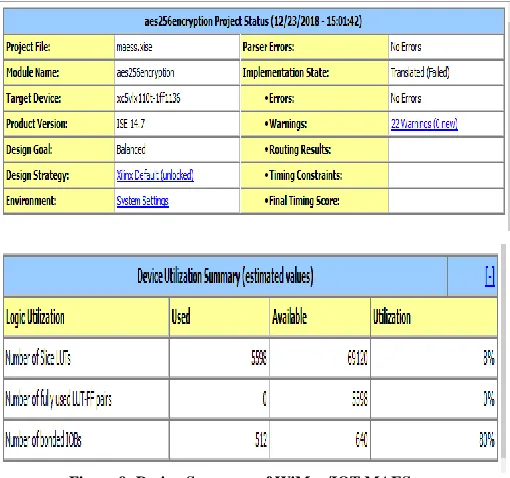Collapse the Device Utilization Summary section
The width and height of the screenshot is (510, 478).
point(490,276)
